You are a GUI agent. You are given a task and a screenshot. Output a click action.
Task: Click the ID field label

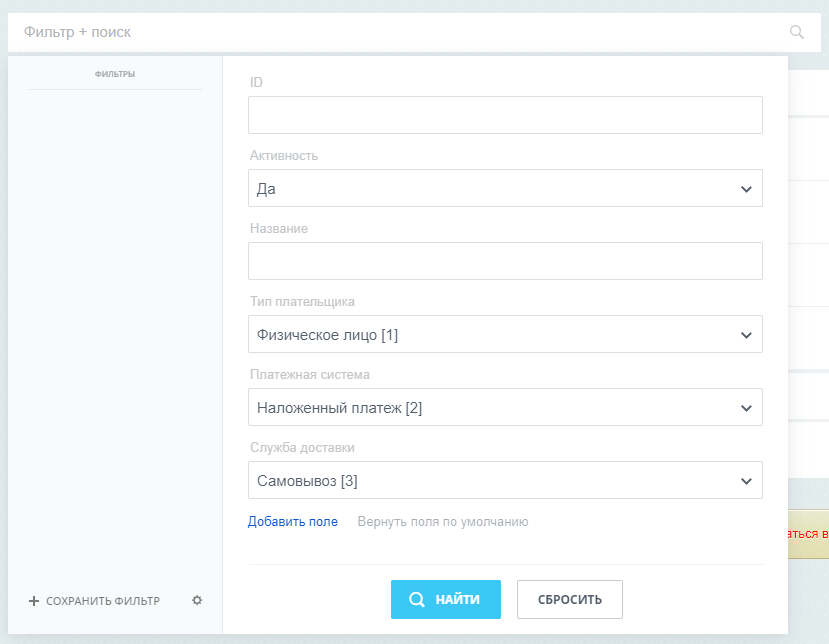(x=256, y=82)
